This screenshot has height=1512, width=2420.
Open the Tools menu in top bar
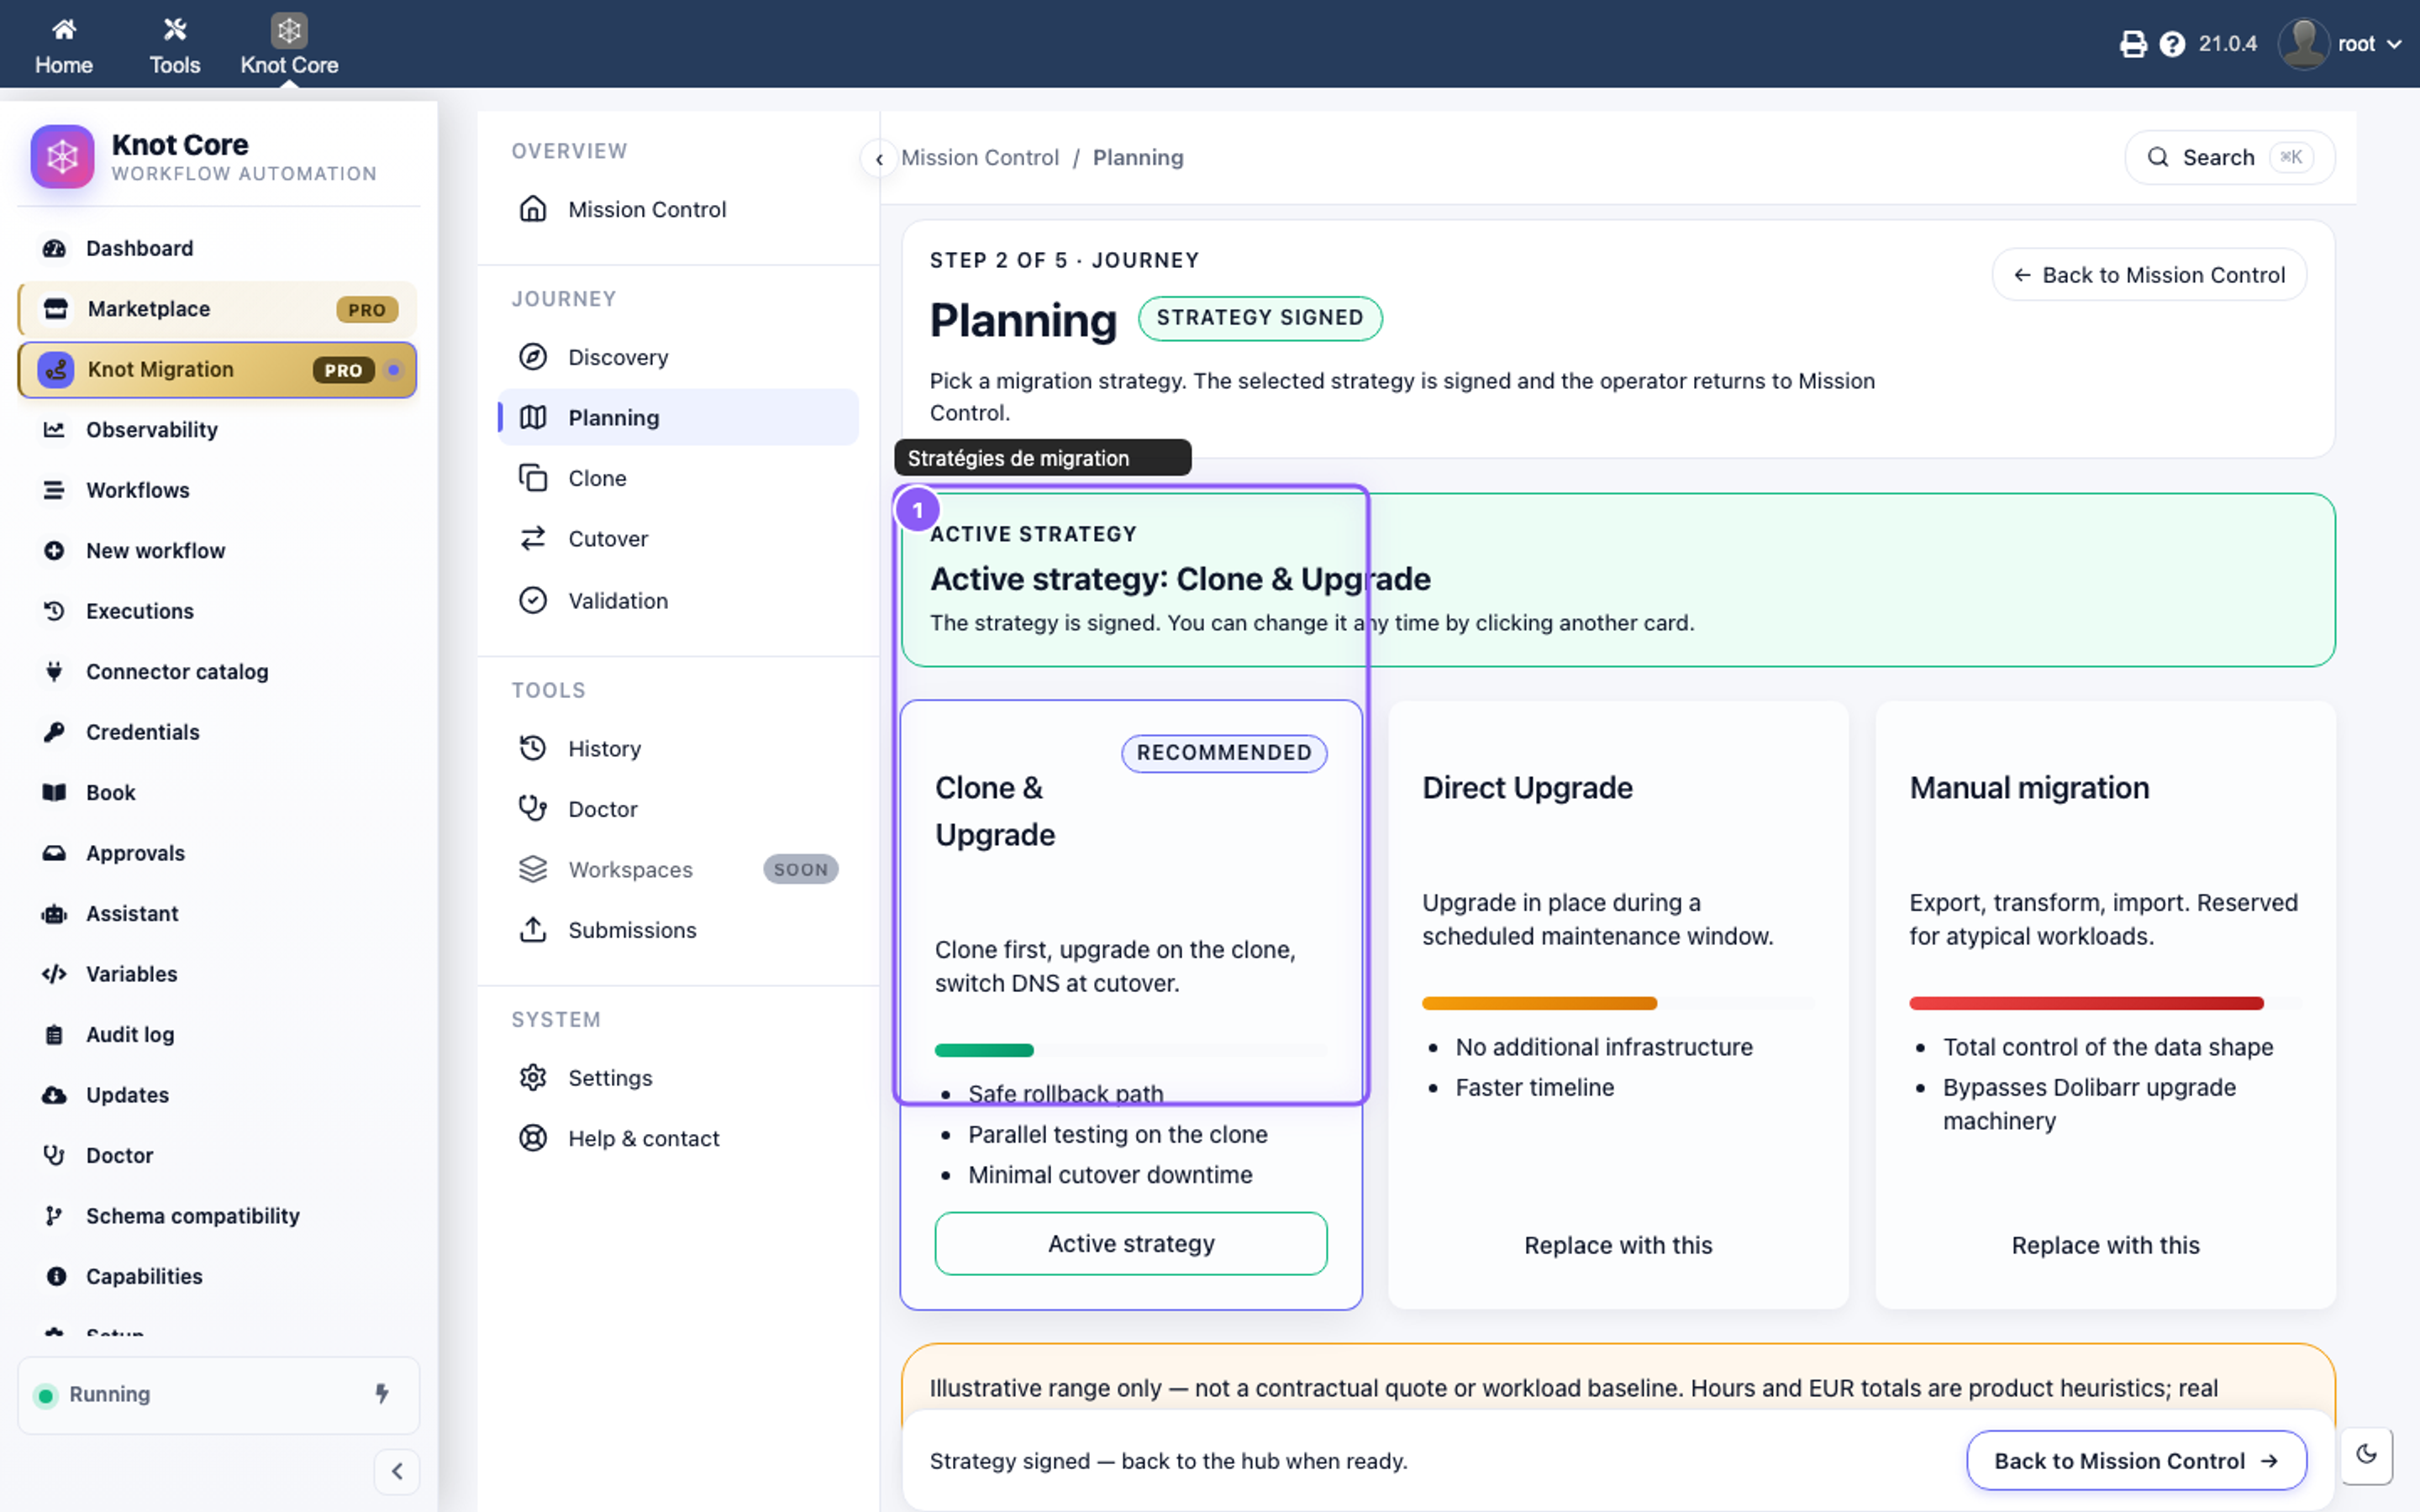175,46
